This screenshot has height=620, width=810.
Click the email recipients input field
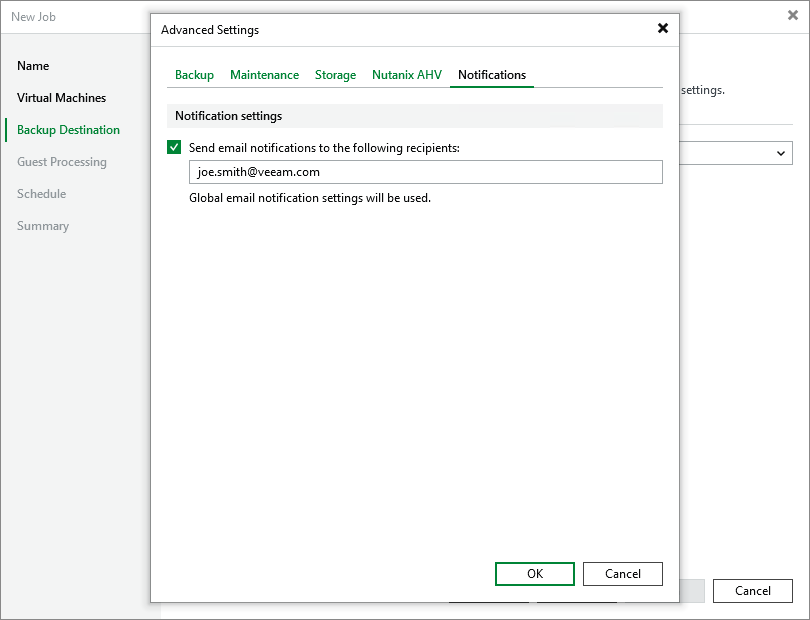click(x=425, y=172)
